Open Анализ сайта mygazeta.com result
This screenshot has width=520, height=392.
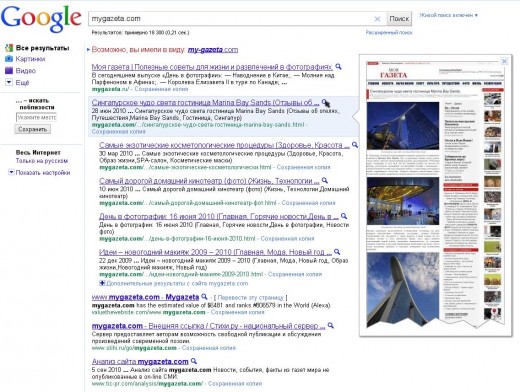pyautogui.click(x=140, y=361)
